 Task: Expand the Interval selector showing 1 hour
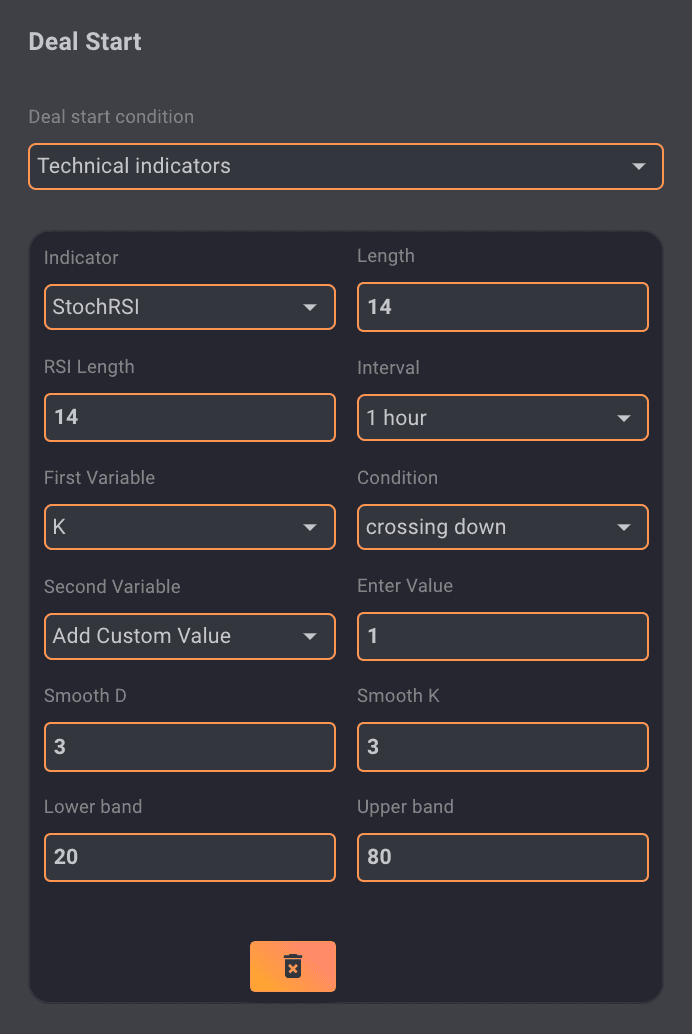click(x=502, y=417)
